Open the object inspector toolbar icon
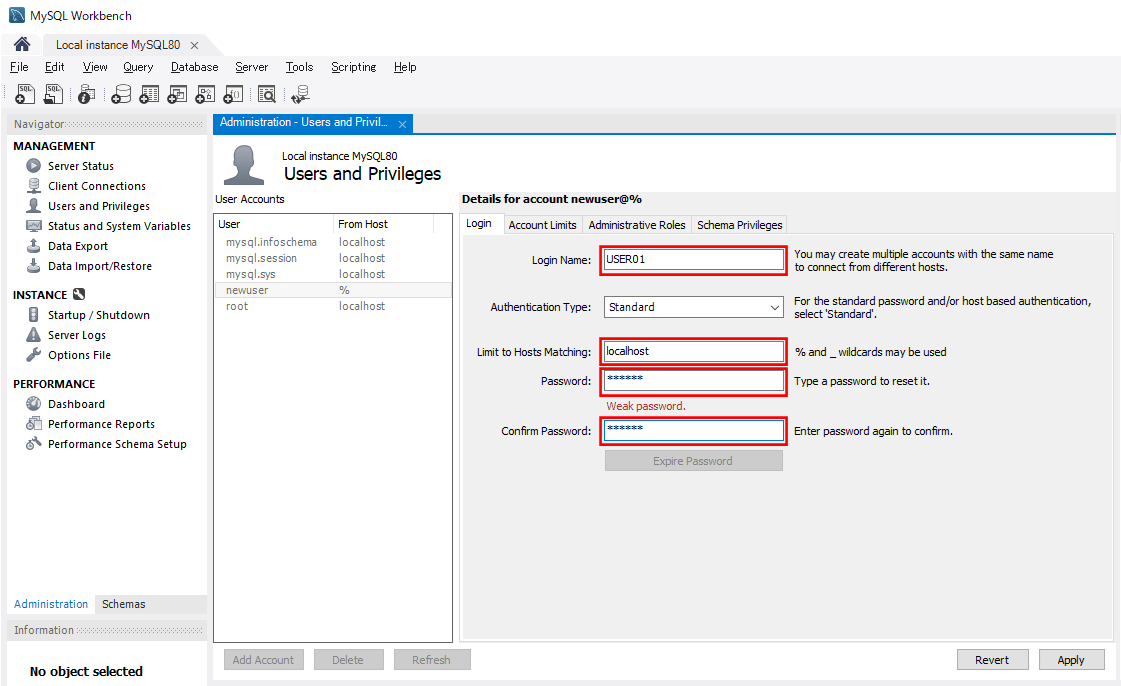The width and height of the screenshot is (1121, 686). (87, 94)
